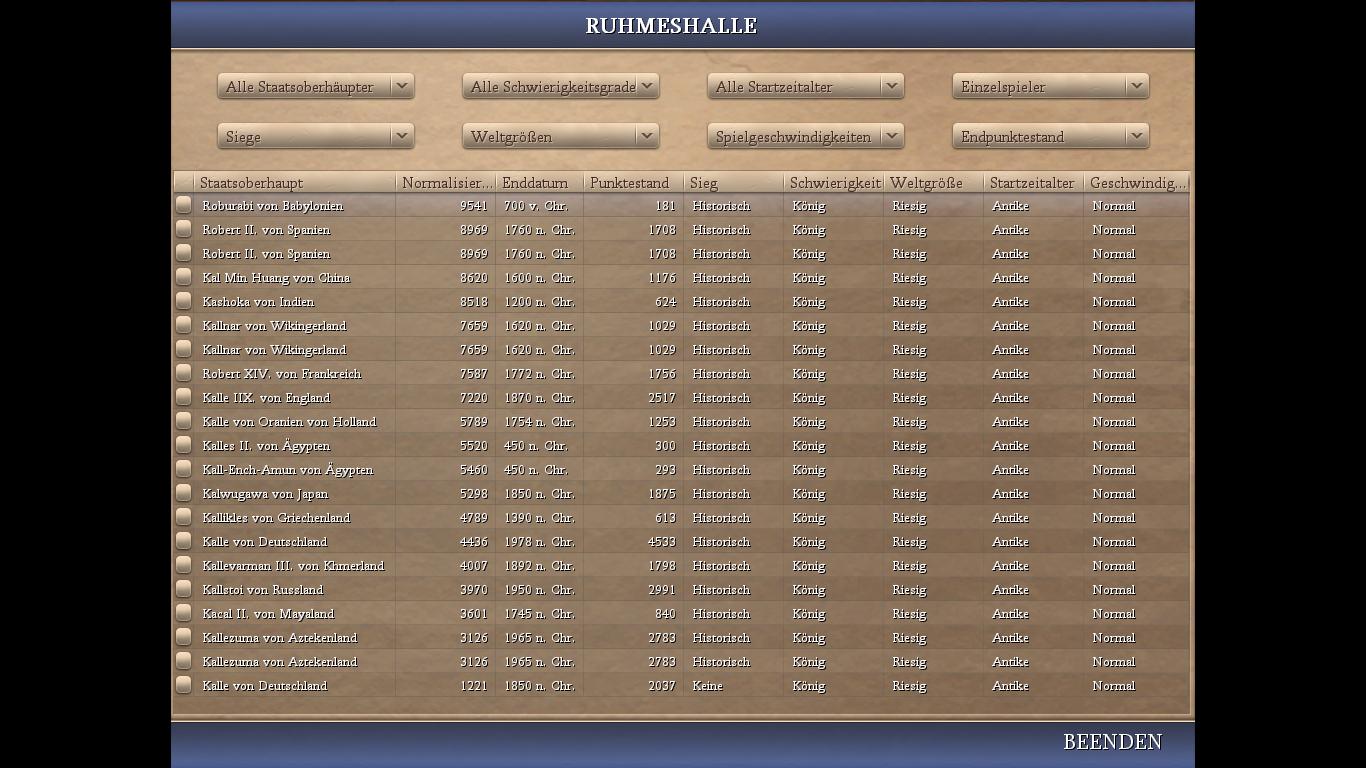Click the row button for Kacal II. von Mayaland
Image resolution: width=1366 pixels, height=768 pixels.
[183, 613]
